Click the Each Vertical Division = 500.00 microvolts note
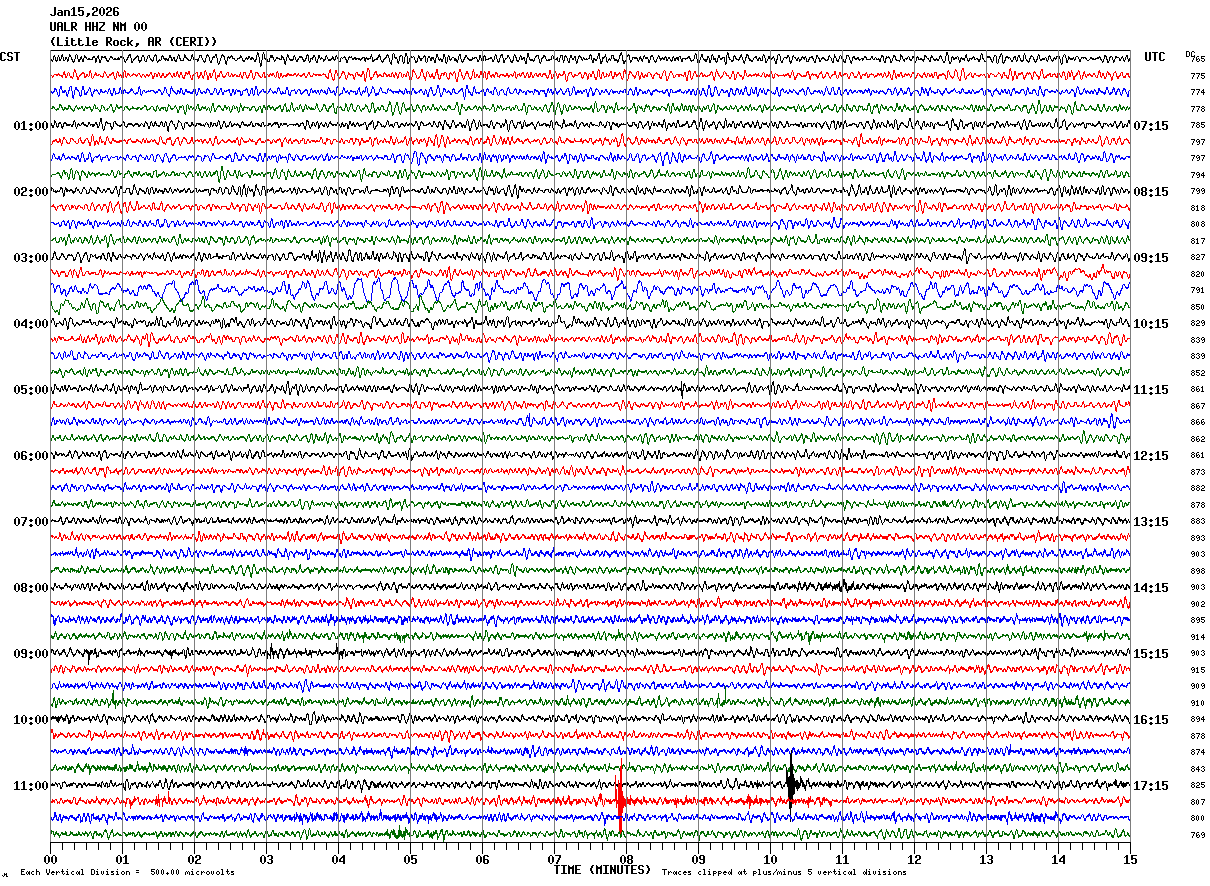The width and height of the screenshot is (1210, 886). [x=127, y=873]
